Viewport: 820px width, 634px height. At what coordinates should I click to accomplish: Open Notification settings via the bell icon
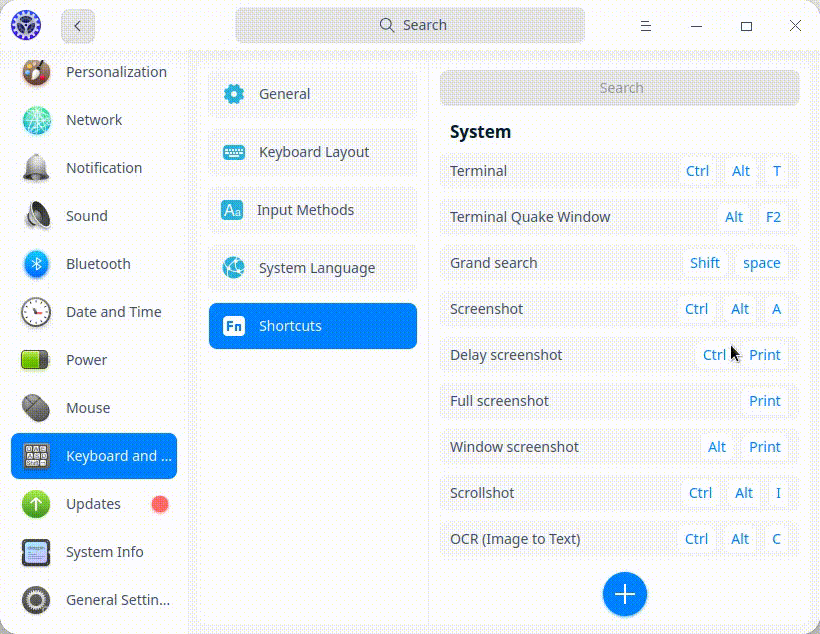(x=36, y=168)
